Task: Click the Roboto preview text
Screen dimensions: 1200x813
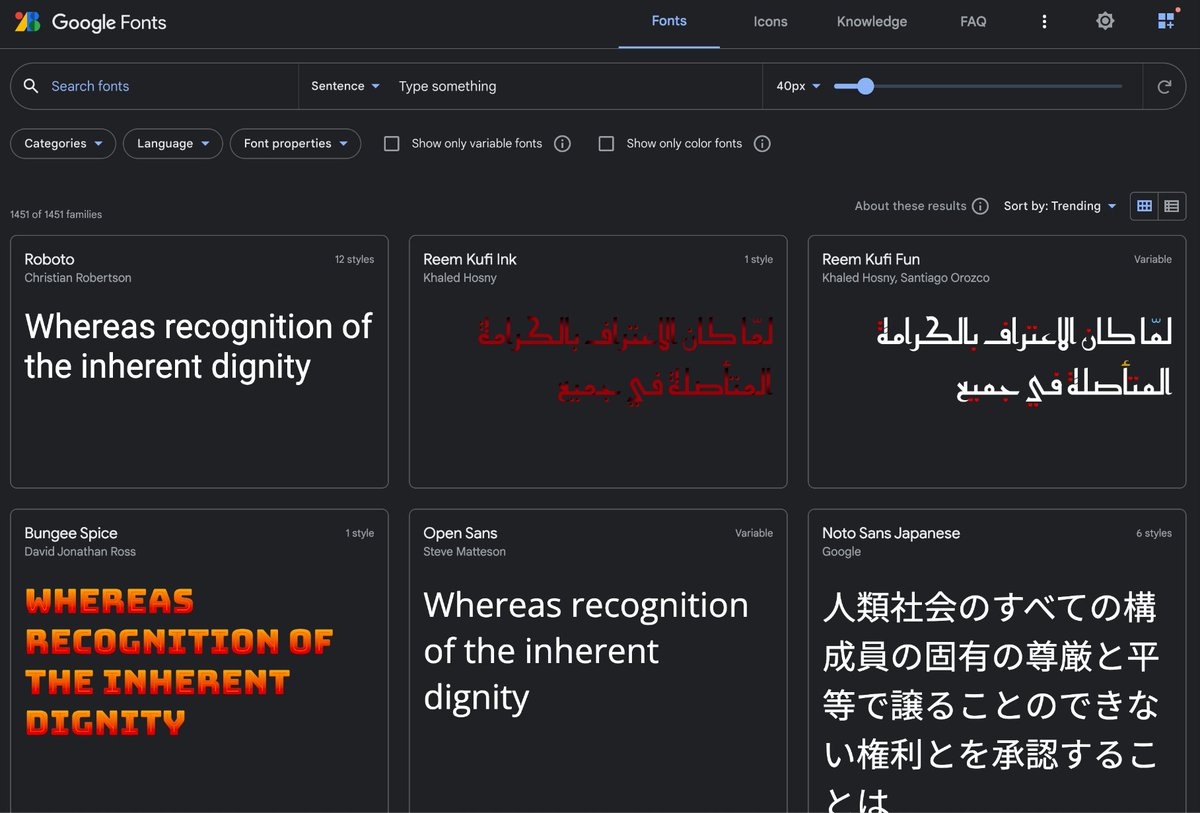Action: tap(198, 346)
